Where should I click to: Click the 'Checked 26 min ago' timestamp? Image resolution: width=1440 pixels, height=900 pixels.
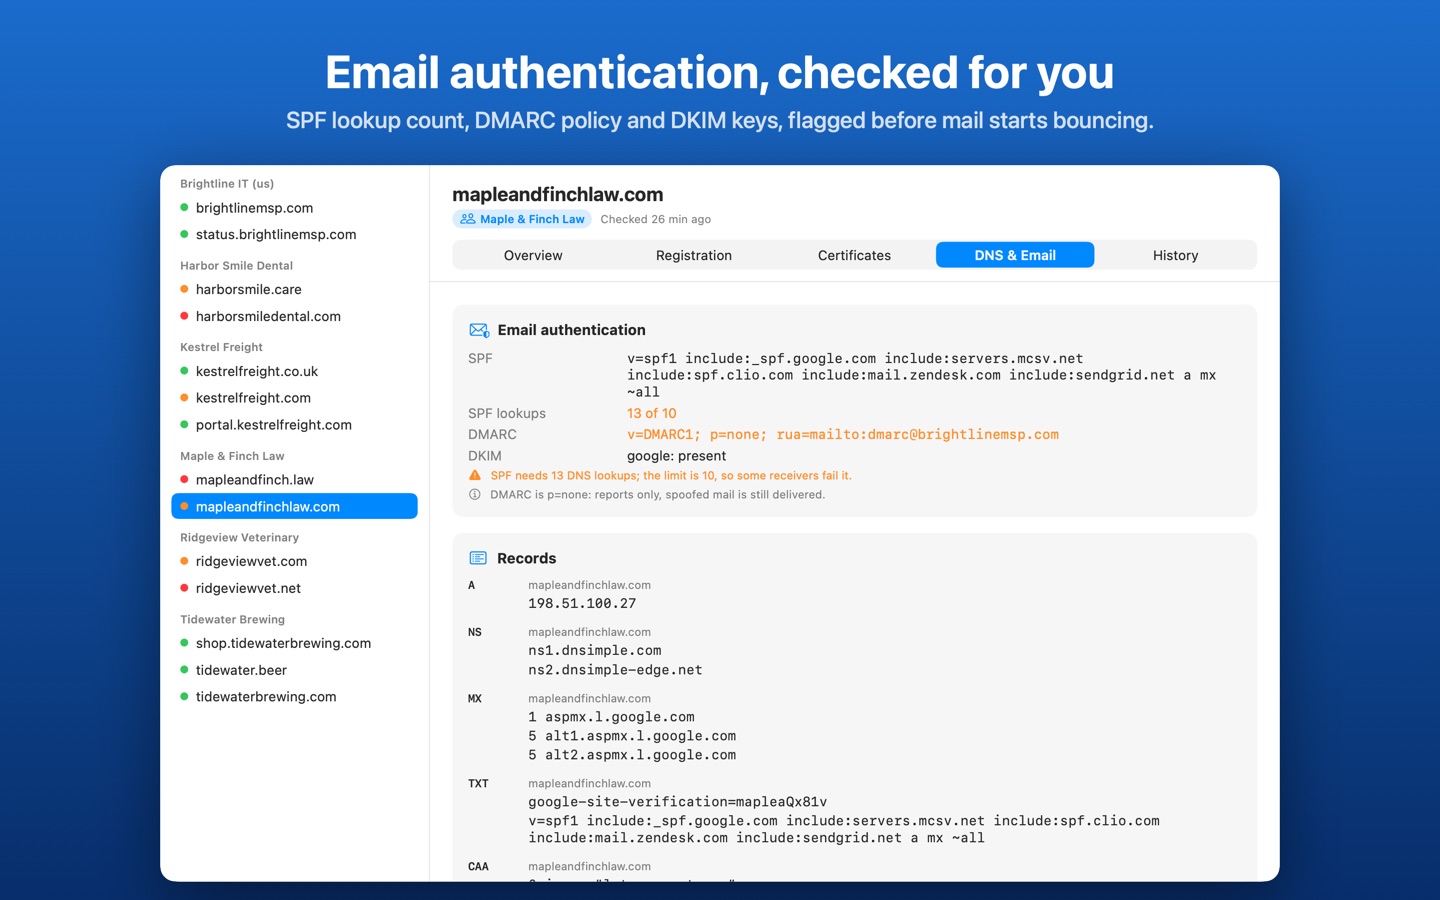[656, 219]
